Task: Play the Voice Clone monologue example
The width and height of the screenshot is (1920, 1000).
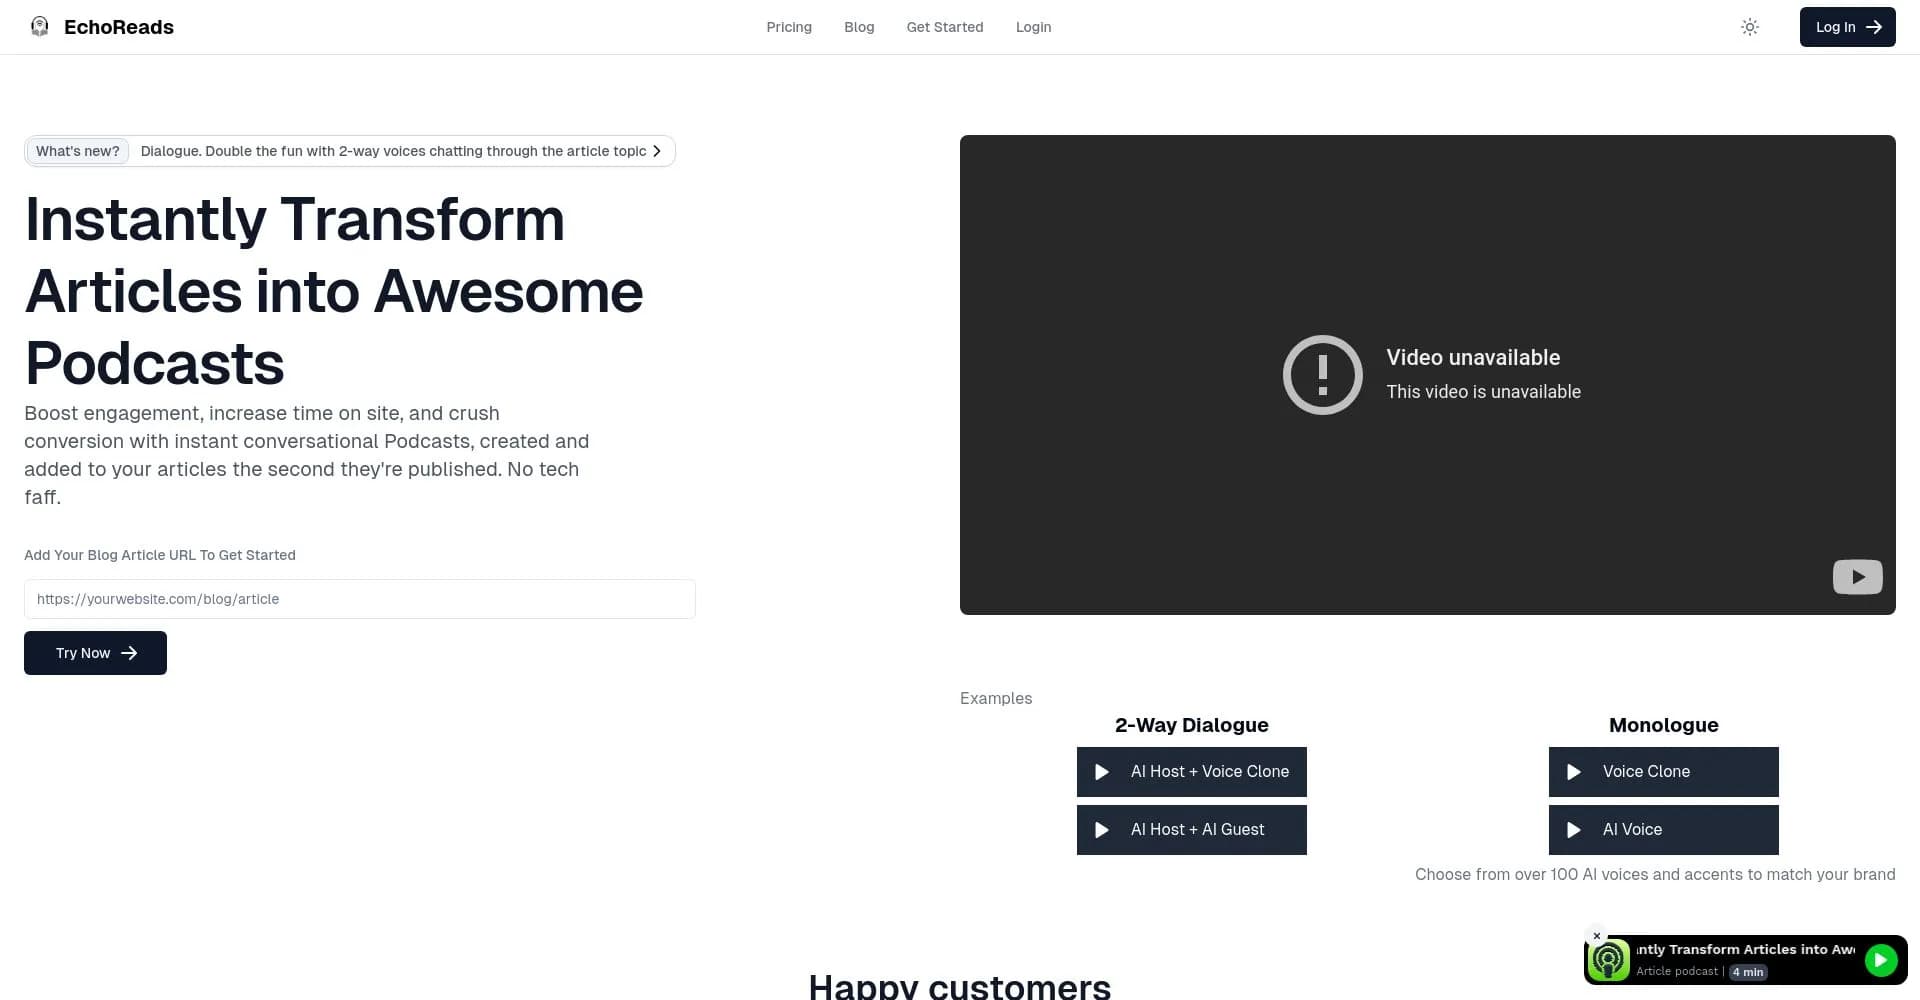Action: pyautogui.click(x=1663, y=772)
